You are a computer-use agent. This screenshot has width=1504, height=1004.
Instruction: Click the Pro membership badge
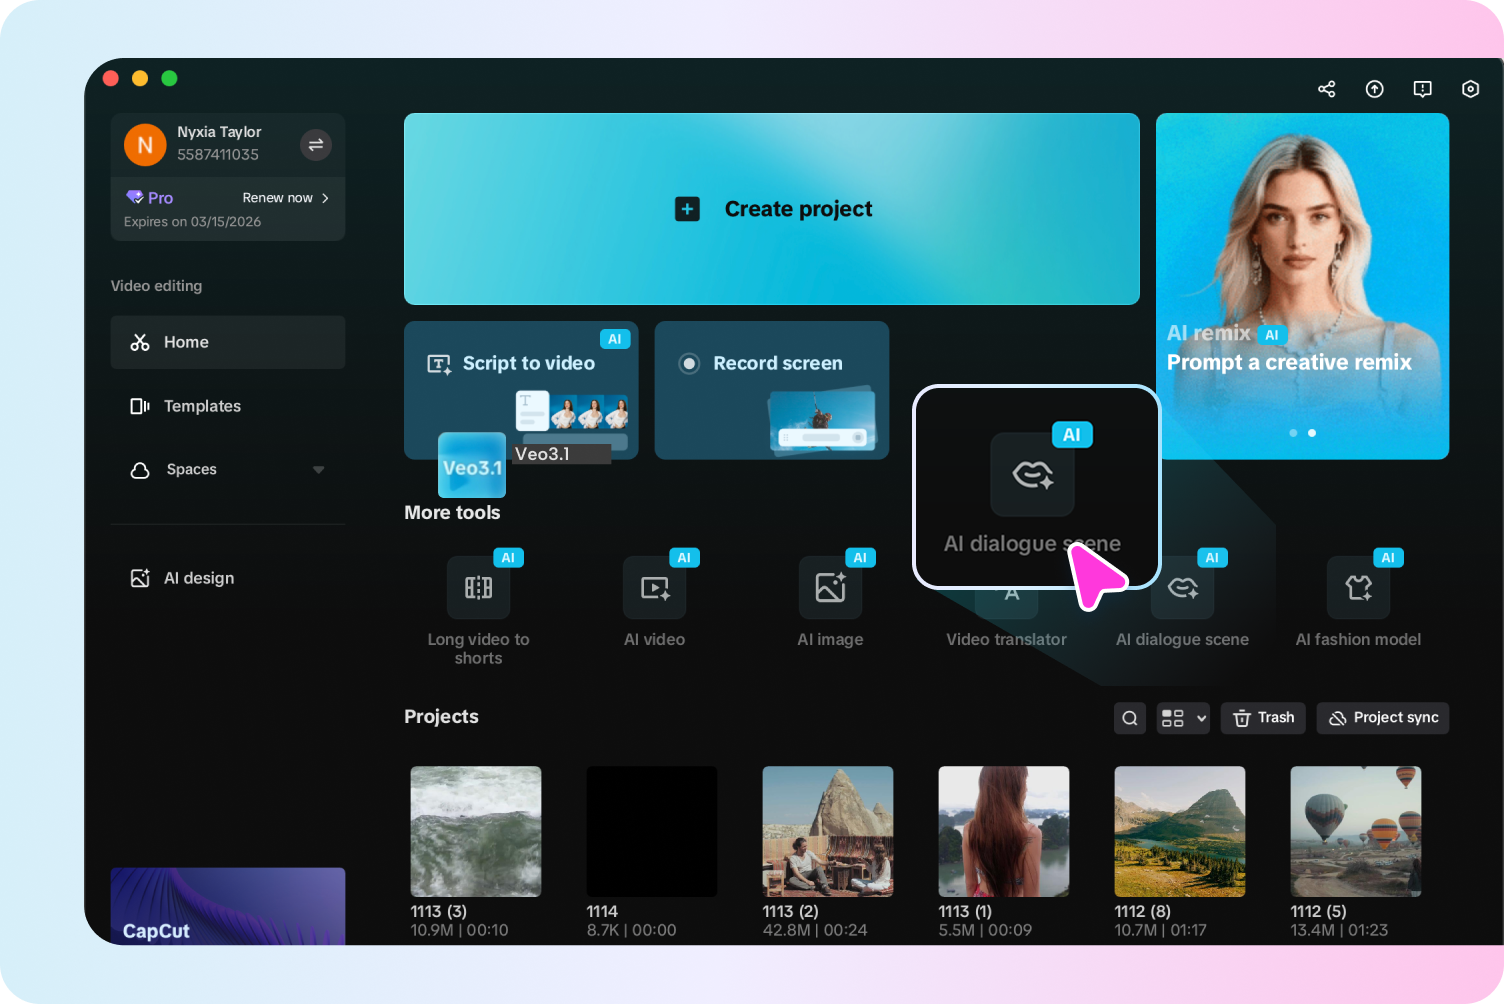[x=149, y=198]
